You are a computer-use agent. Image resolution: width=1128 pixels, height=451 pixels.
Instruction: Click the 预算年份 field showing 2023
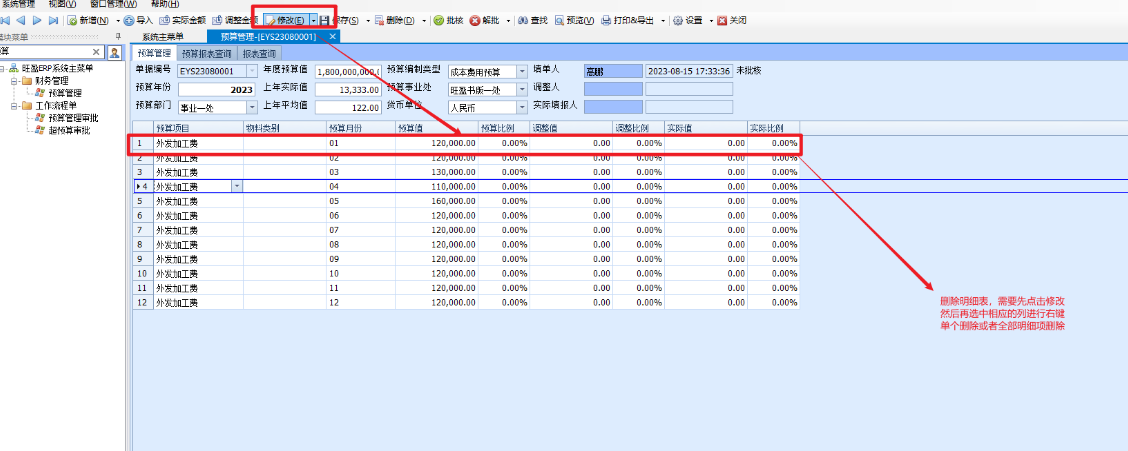(x=217, y=89)
